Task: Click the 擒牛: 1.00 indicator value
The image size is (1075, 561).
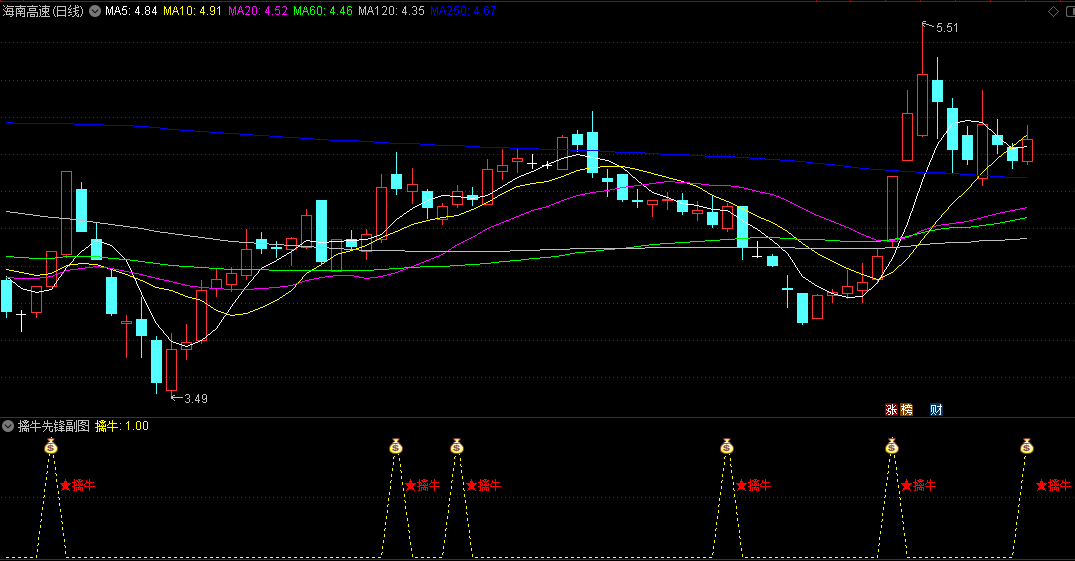Action: pos(121,426)
